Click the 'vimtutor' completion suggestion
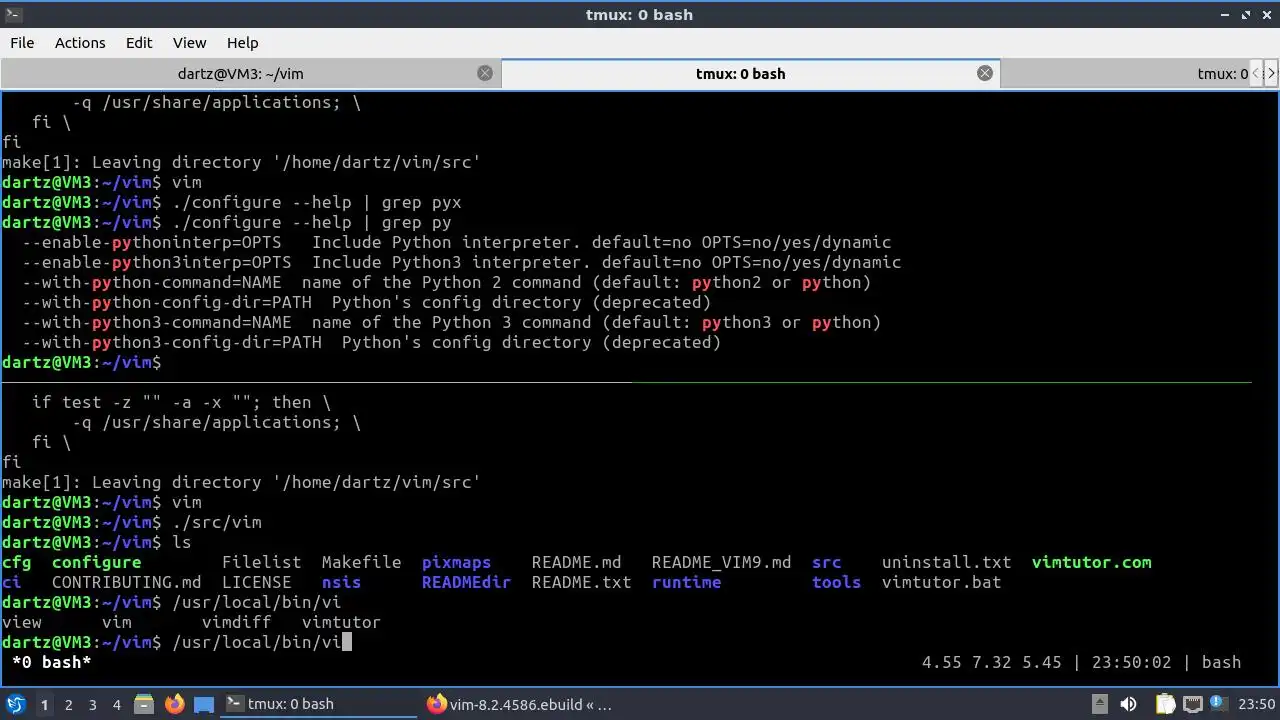 [x=342, y=622]
